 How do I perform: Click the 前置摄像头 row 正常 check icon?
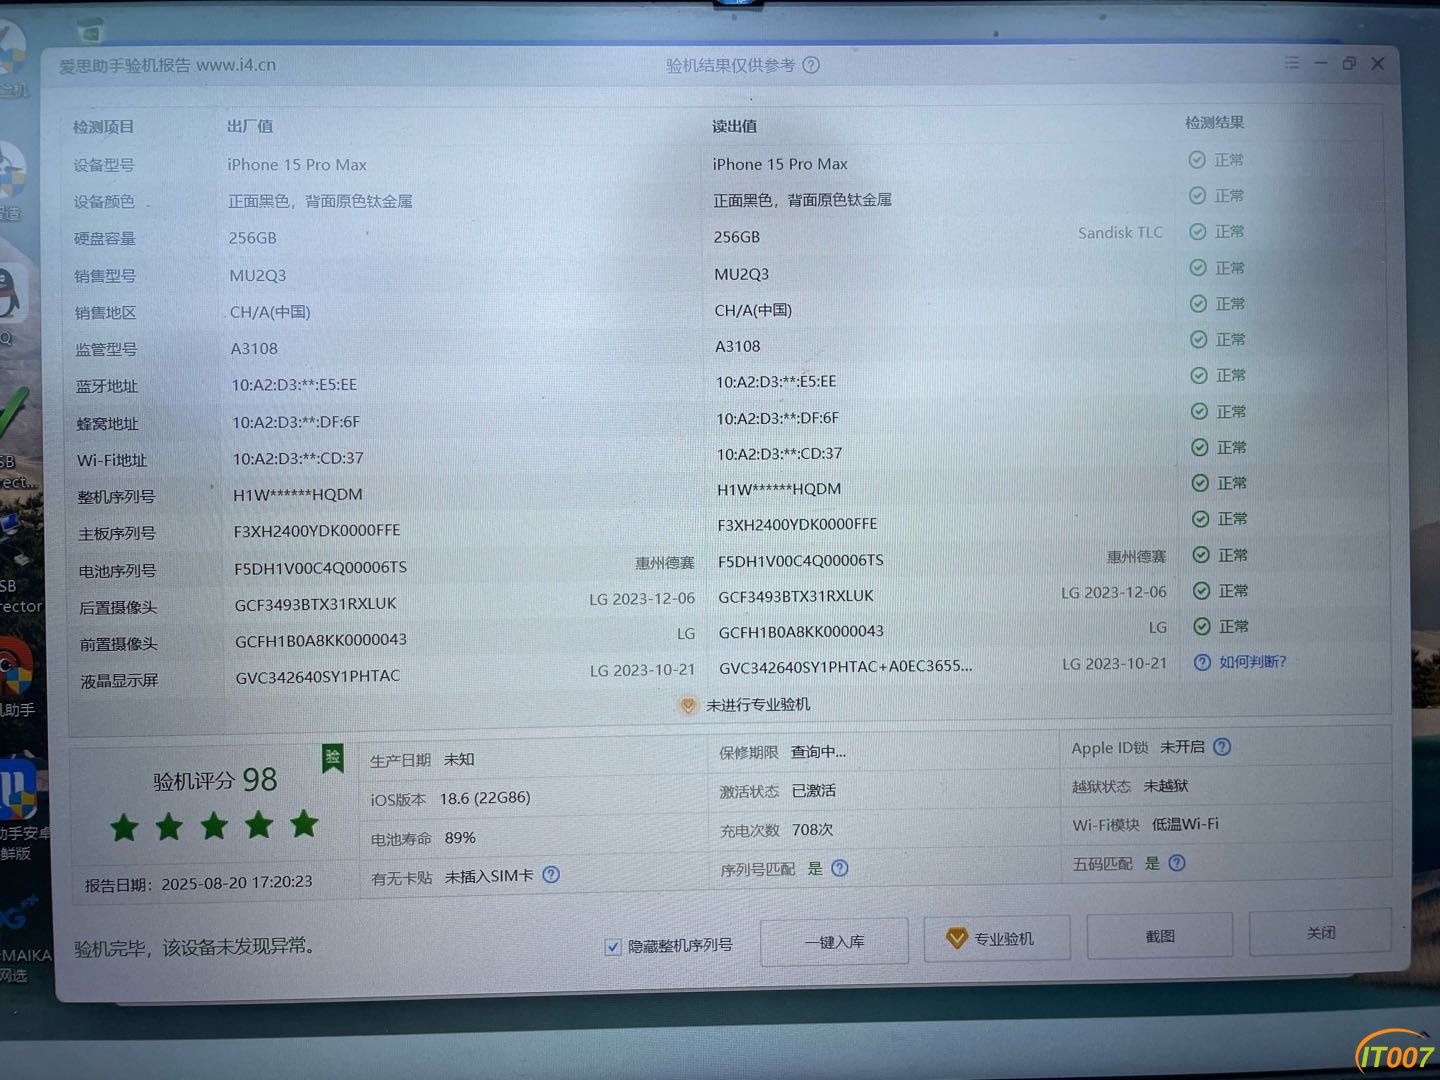pos(1202,627)
